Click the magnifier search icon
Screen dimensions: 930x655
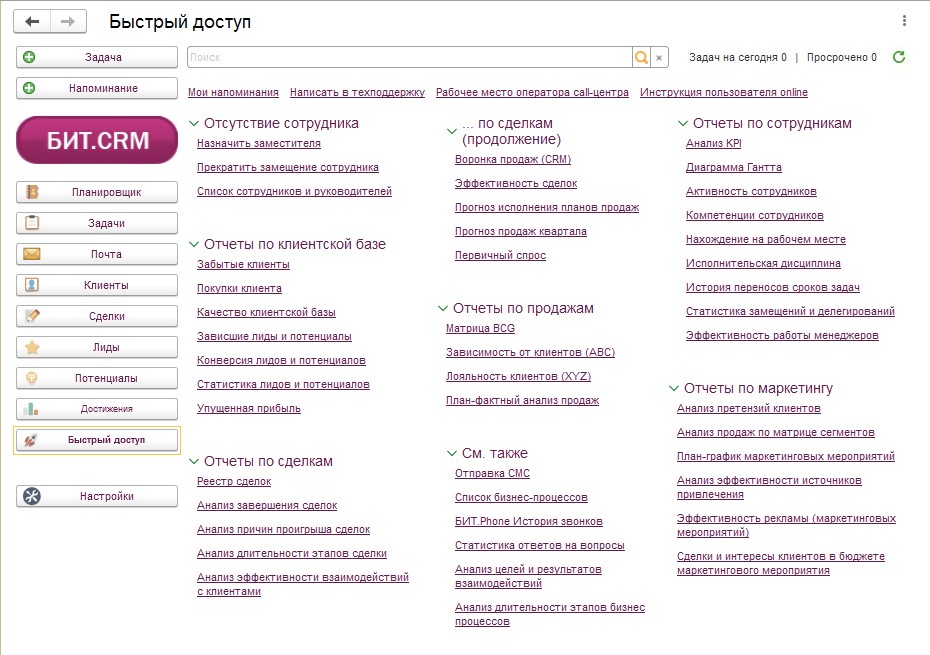[641, 58]
